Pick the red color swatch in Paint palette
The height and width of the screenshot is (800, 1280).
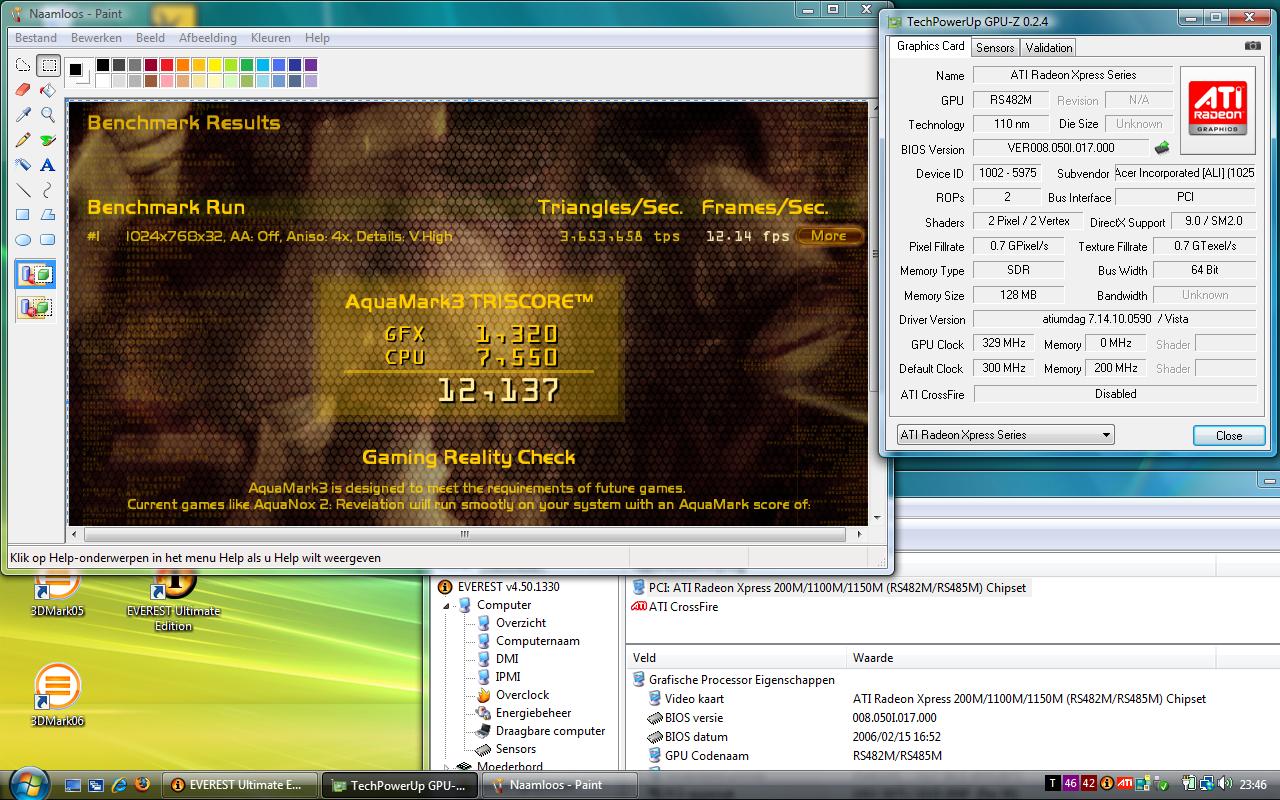coord(166,66)
